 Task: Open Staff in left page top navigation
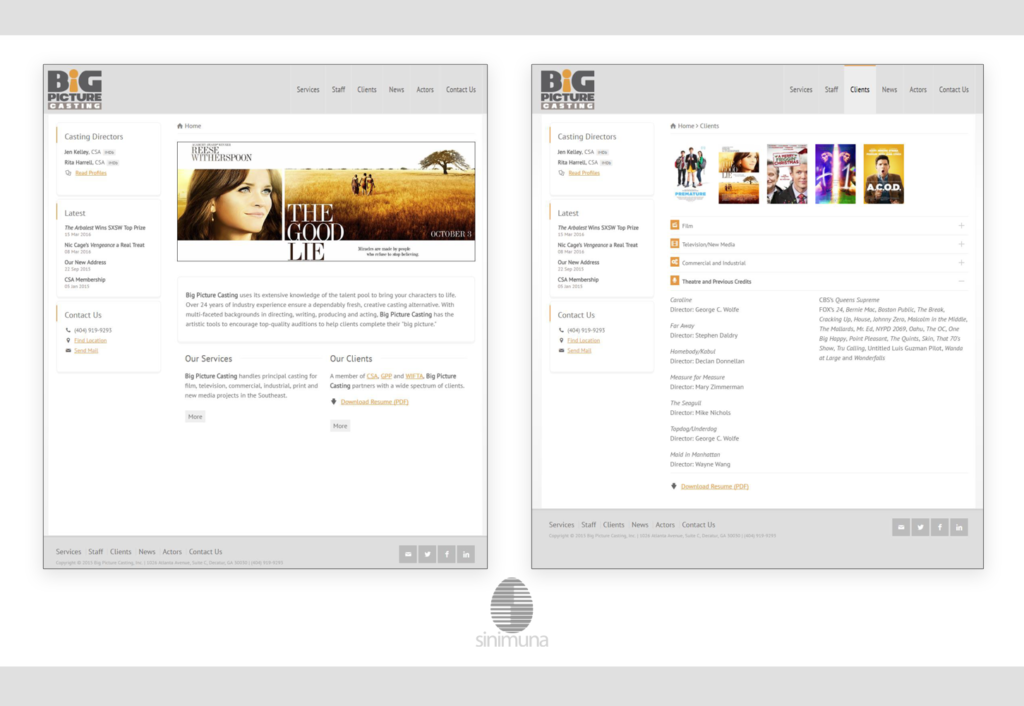tap(338, 89)
